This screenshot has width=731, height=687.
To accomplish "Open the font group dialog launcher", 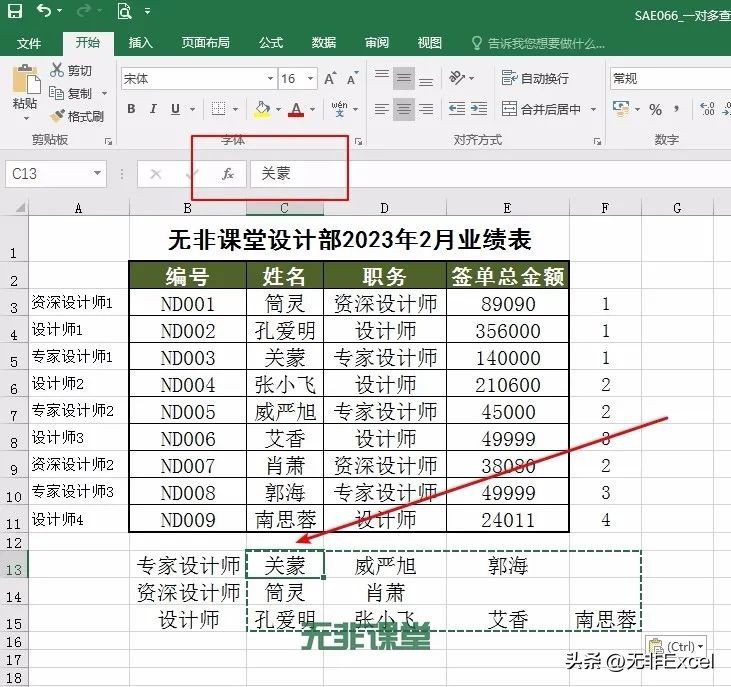I will 358,141.
